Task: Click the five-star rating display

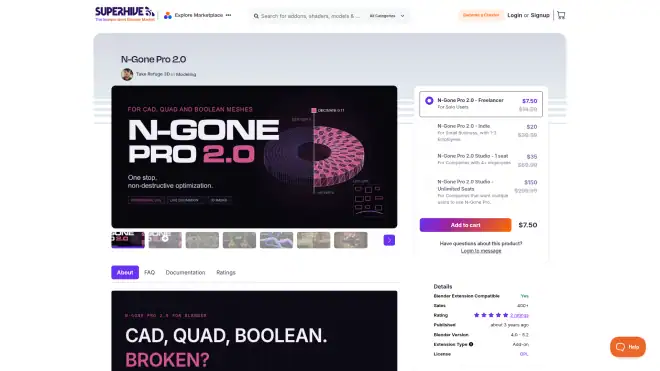Action: pos(491,315)
